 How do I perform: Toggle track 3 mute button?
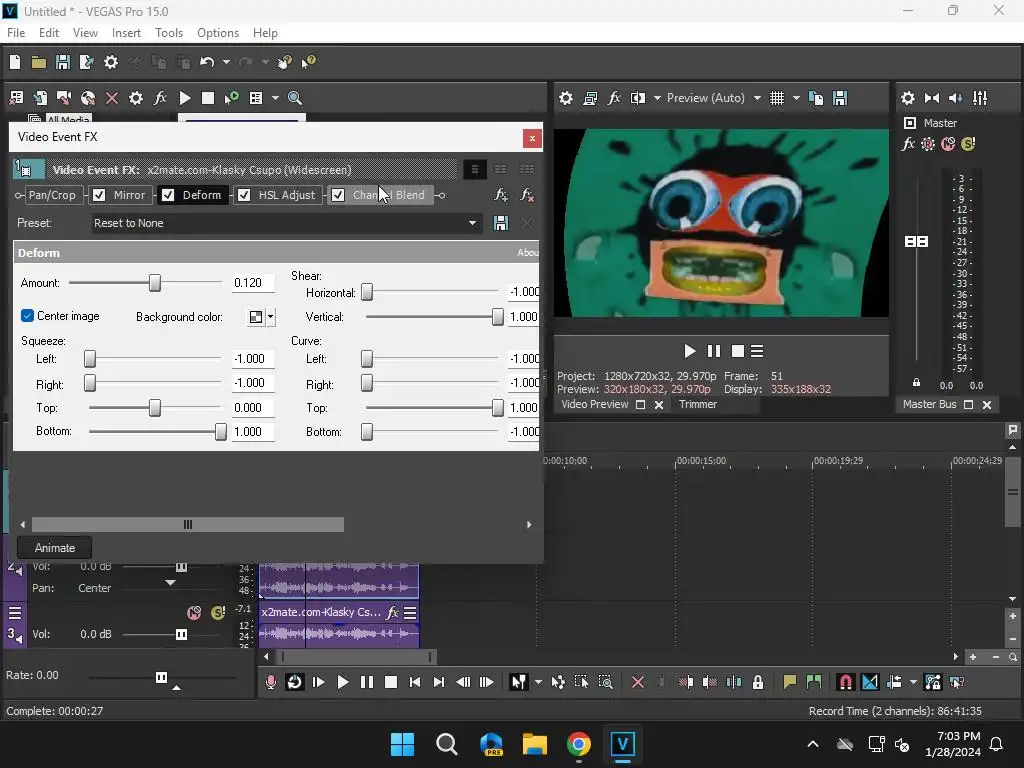point(194,613)
